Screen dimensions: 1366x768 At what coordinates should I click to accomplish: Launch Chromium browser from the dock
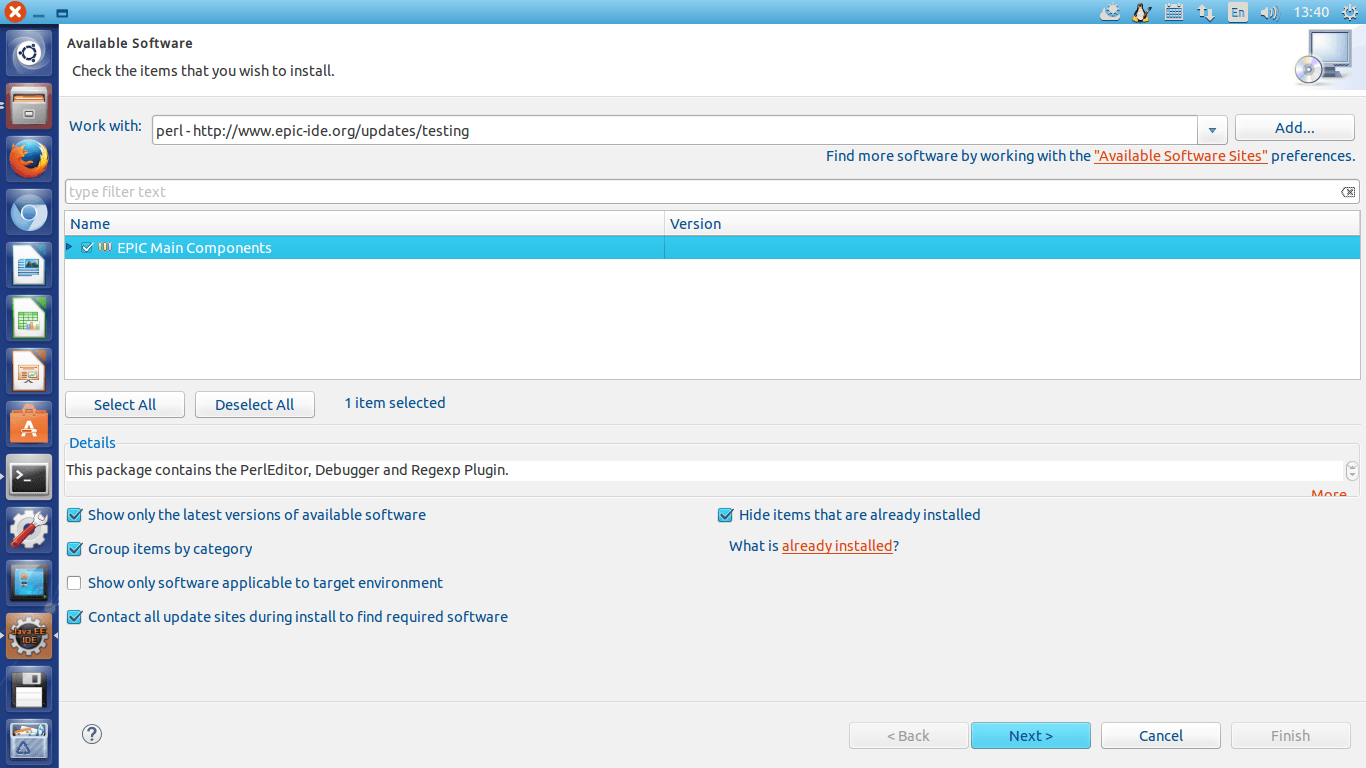click(29, 214)
